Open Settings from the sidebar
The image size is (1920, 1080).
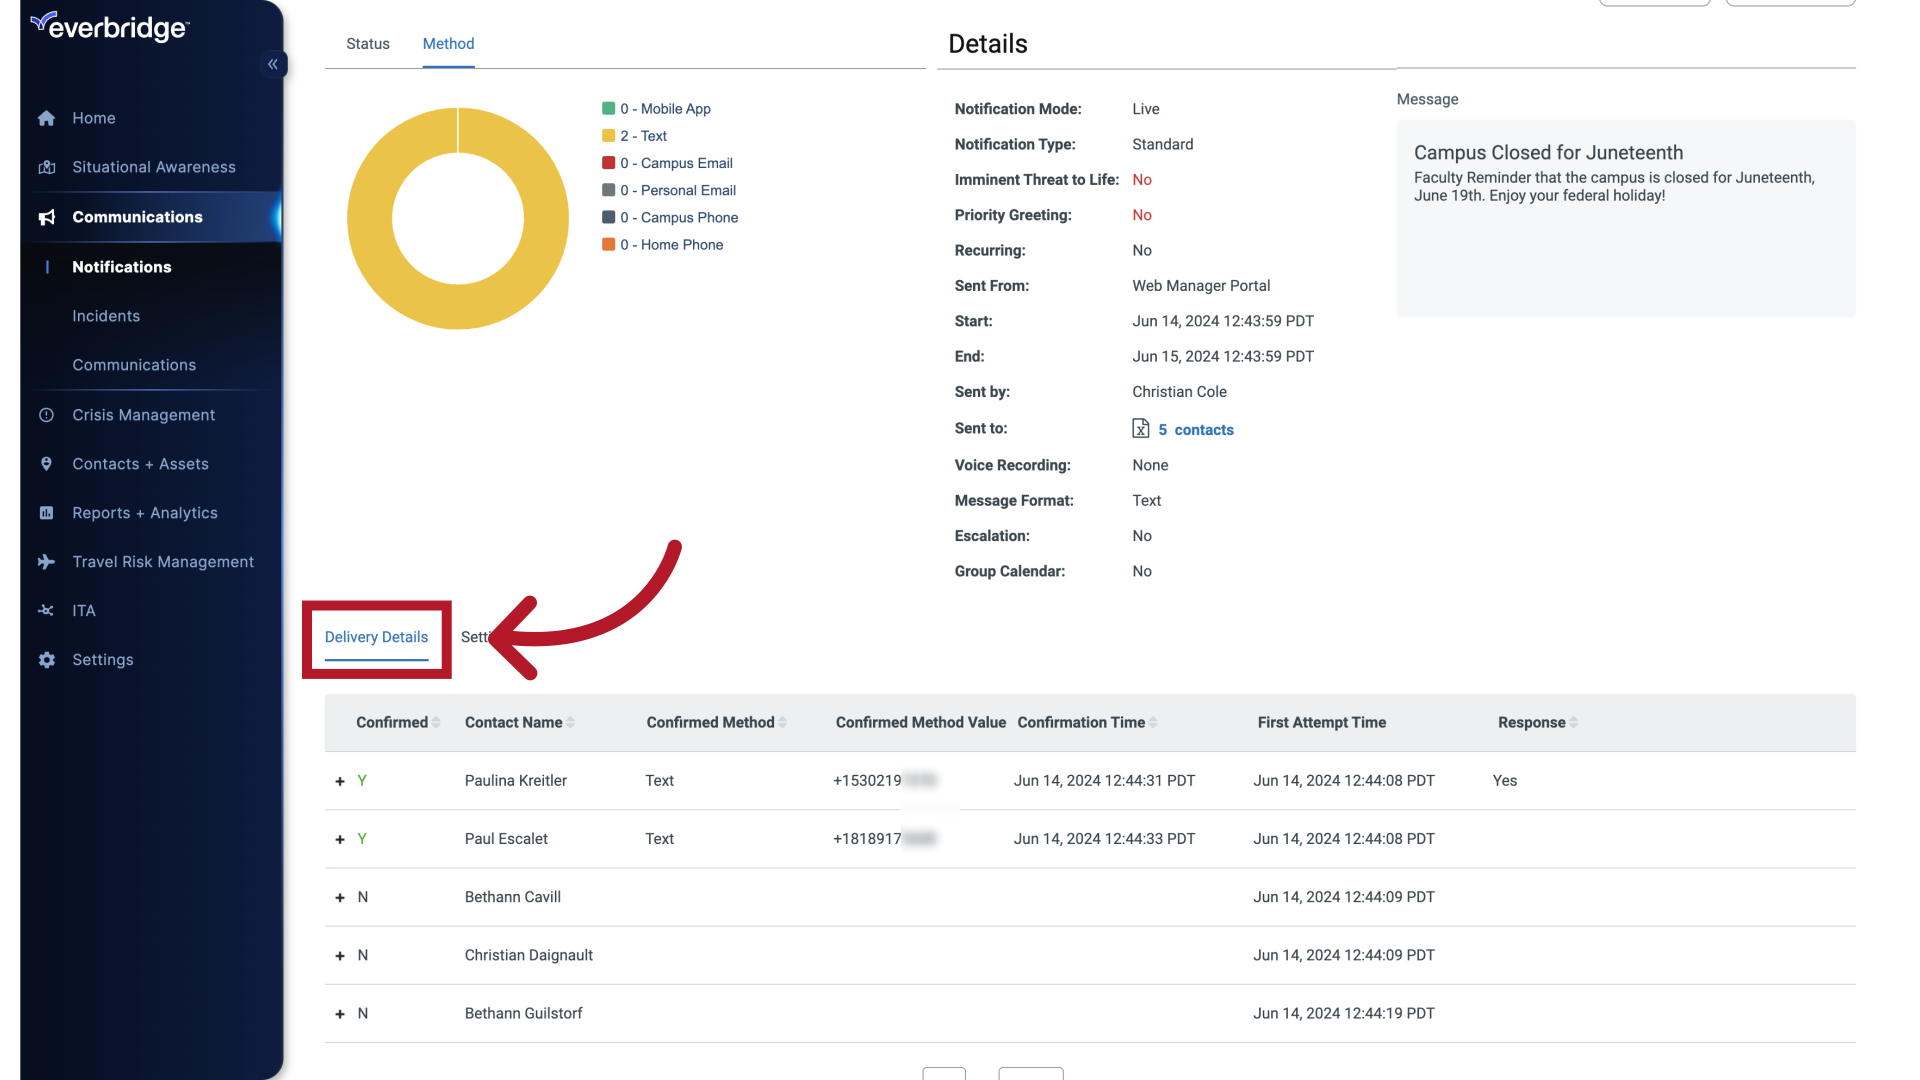(x=102, y=660)
